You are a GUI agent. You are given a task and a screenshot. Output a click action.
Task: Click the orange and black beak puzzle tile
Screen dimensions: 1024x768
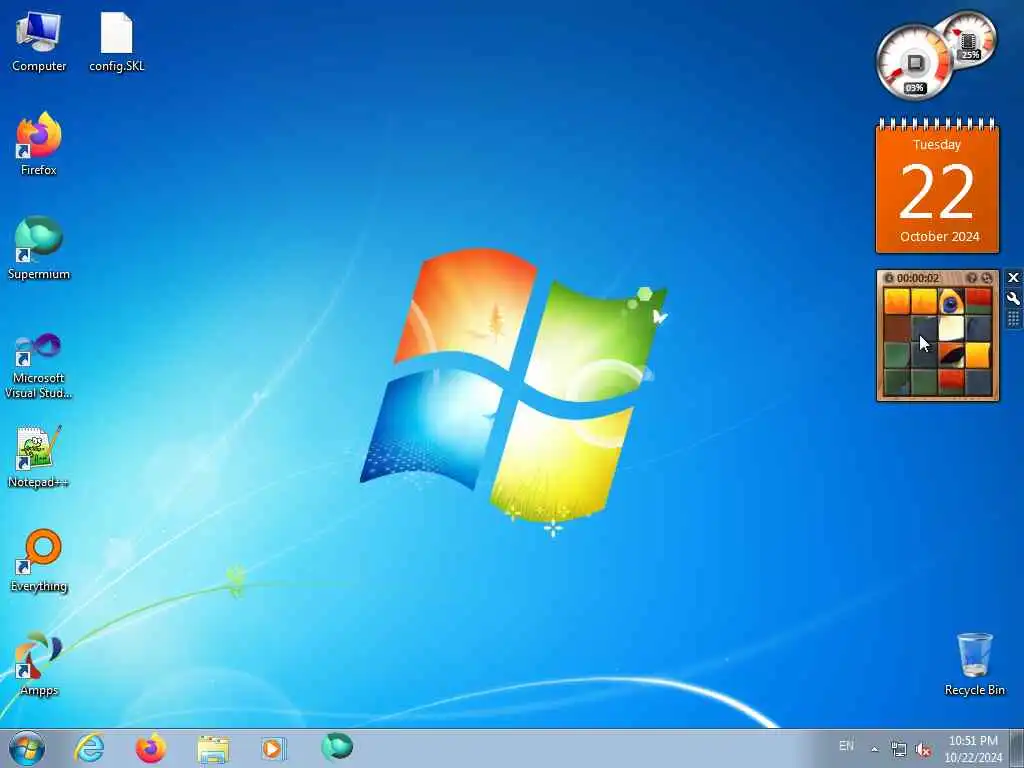(951, 355)
